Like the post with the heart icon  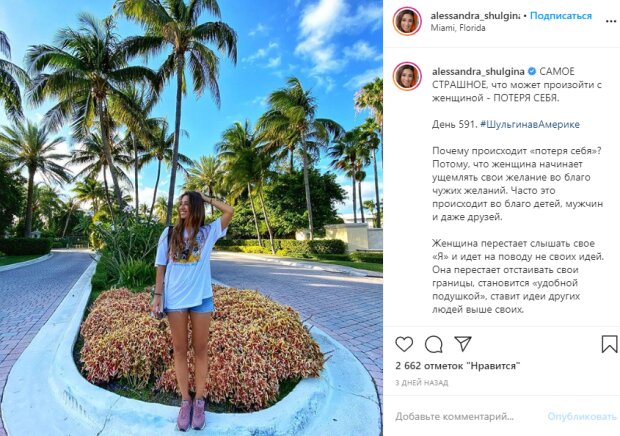tap(404, 344)
